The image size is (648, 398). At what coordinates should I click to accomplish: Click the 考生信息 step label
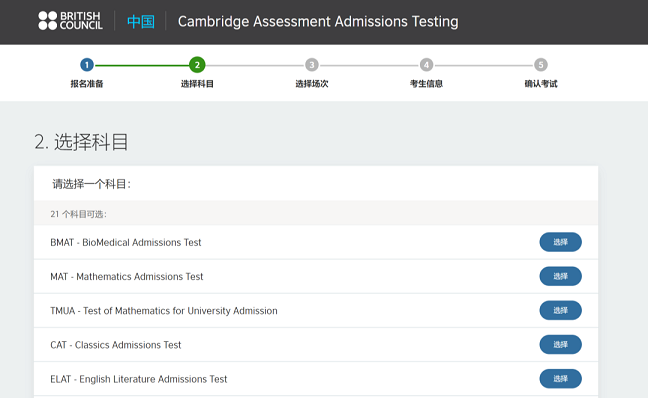[x=426, y=84]
